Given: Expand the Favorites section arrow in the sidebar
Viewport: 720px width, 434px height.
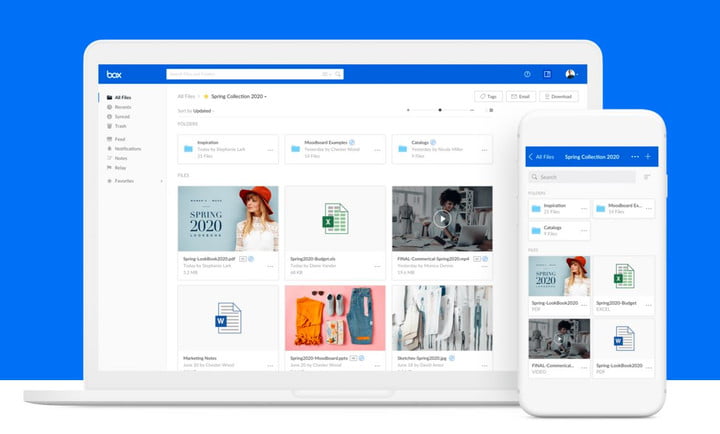Looking at the screenshot, I should tap(161, 181).
